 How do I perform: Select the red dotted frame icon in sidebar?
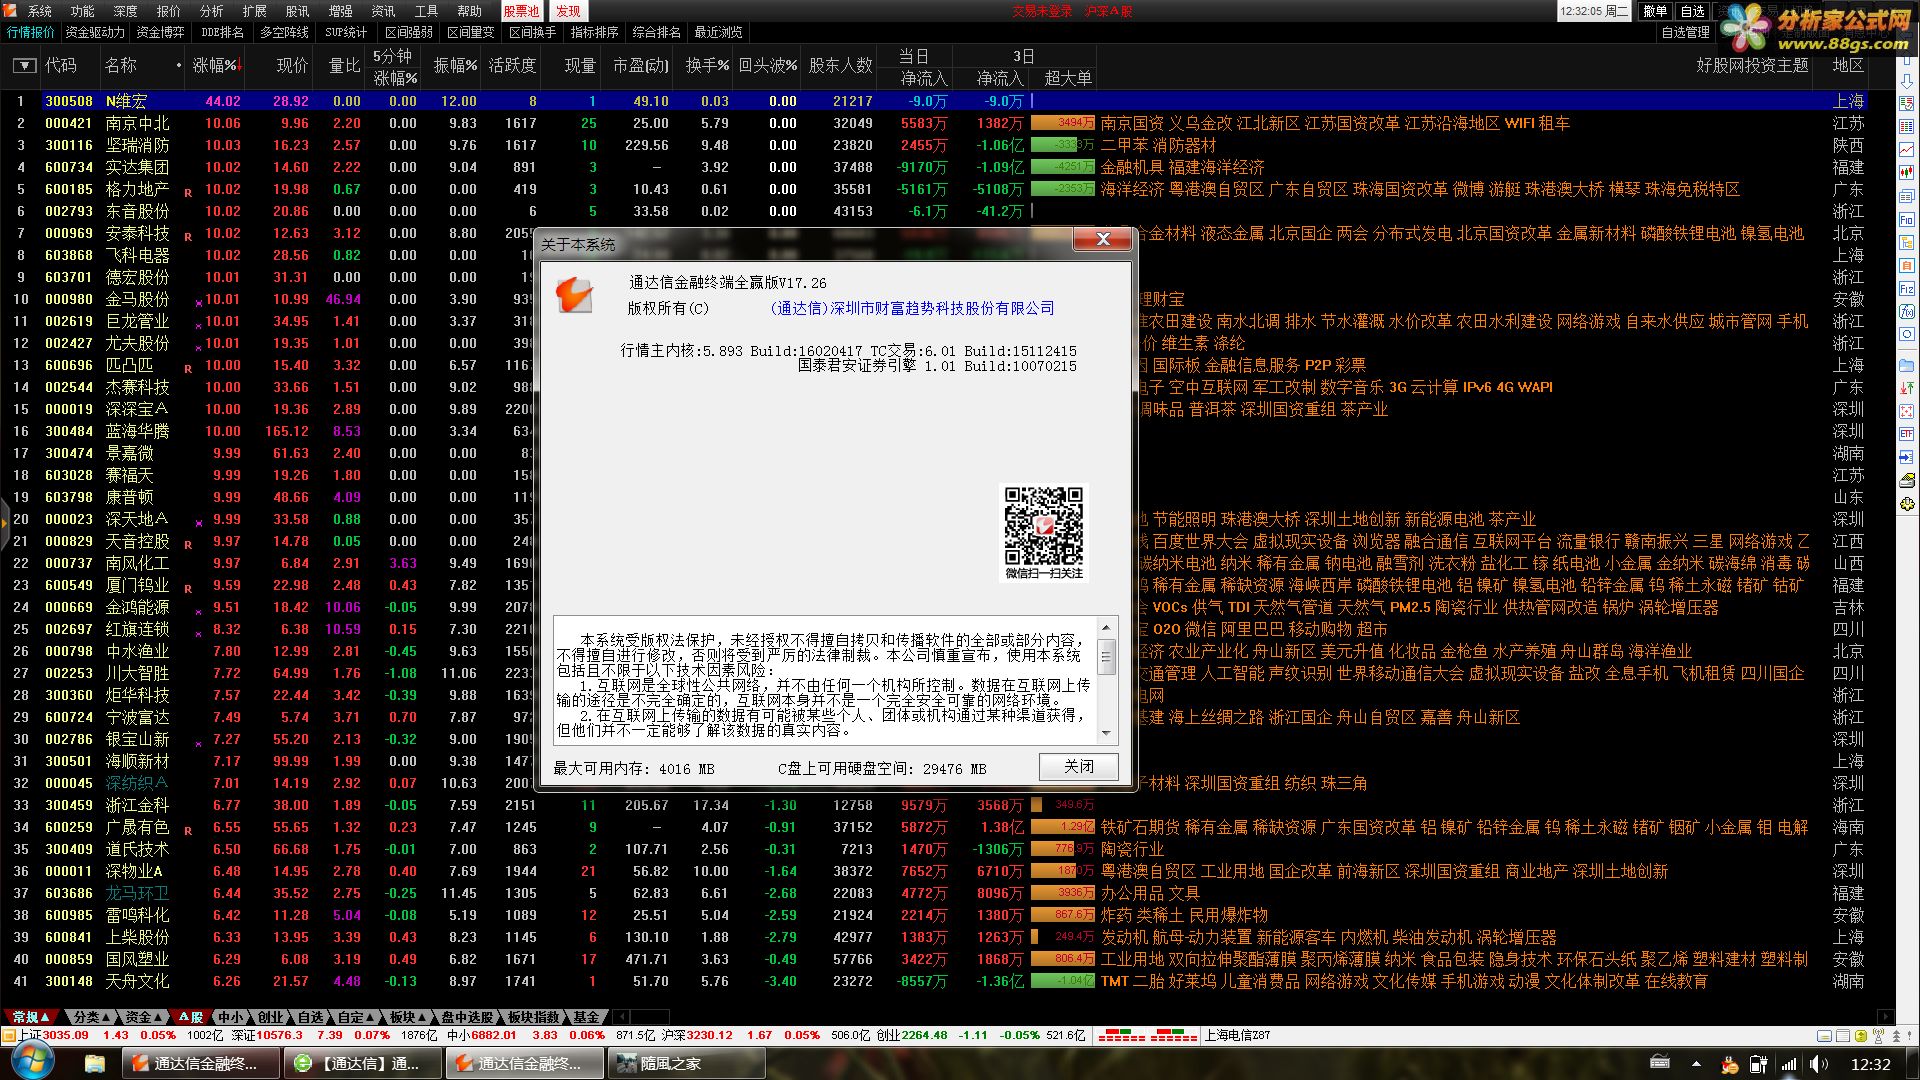1907,410
